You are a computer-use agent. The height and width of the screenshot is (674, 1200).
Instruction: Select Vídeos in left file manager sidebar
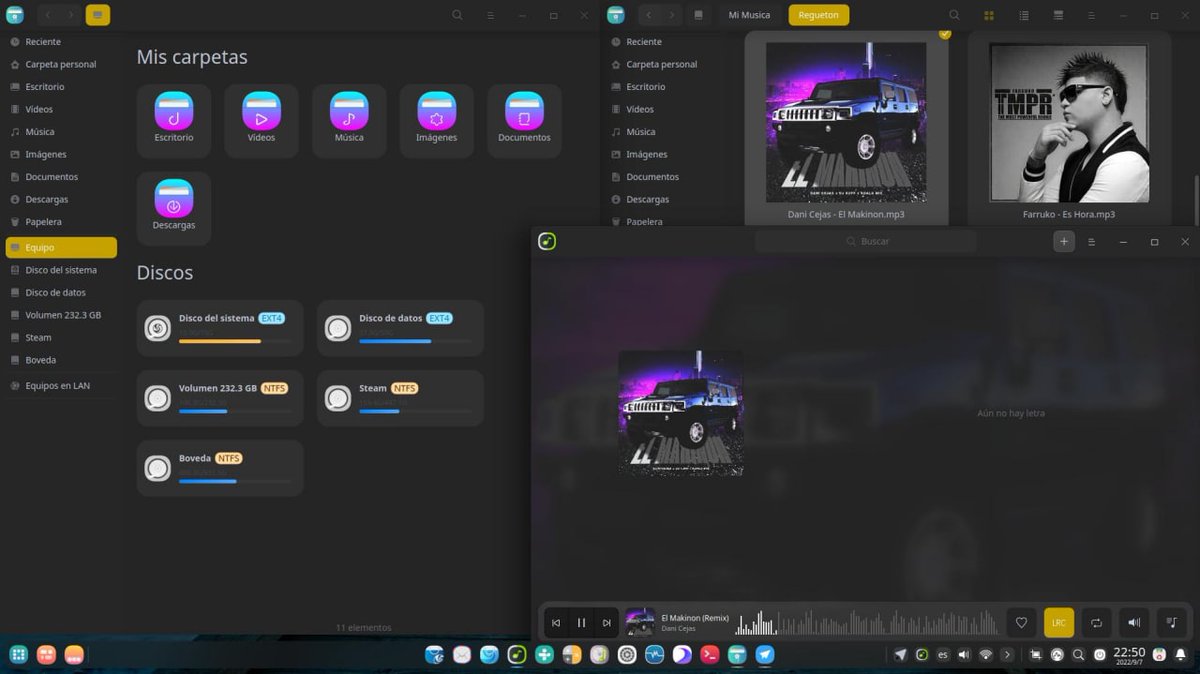[60, 109]
